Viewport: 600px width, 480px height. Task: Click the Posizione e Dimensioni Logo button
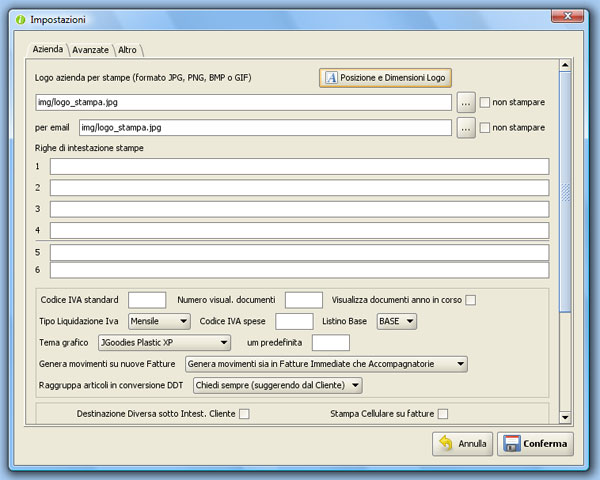click(387, 78)
